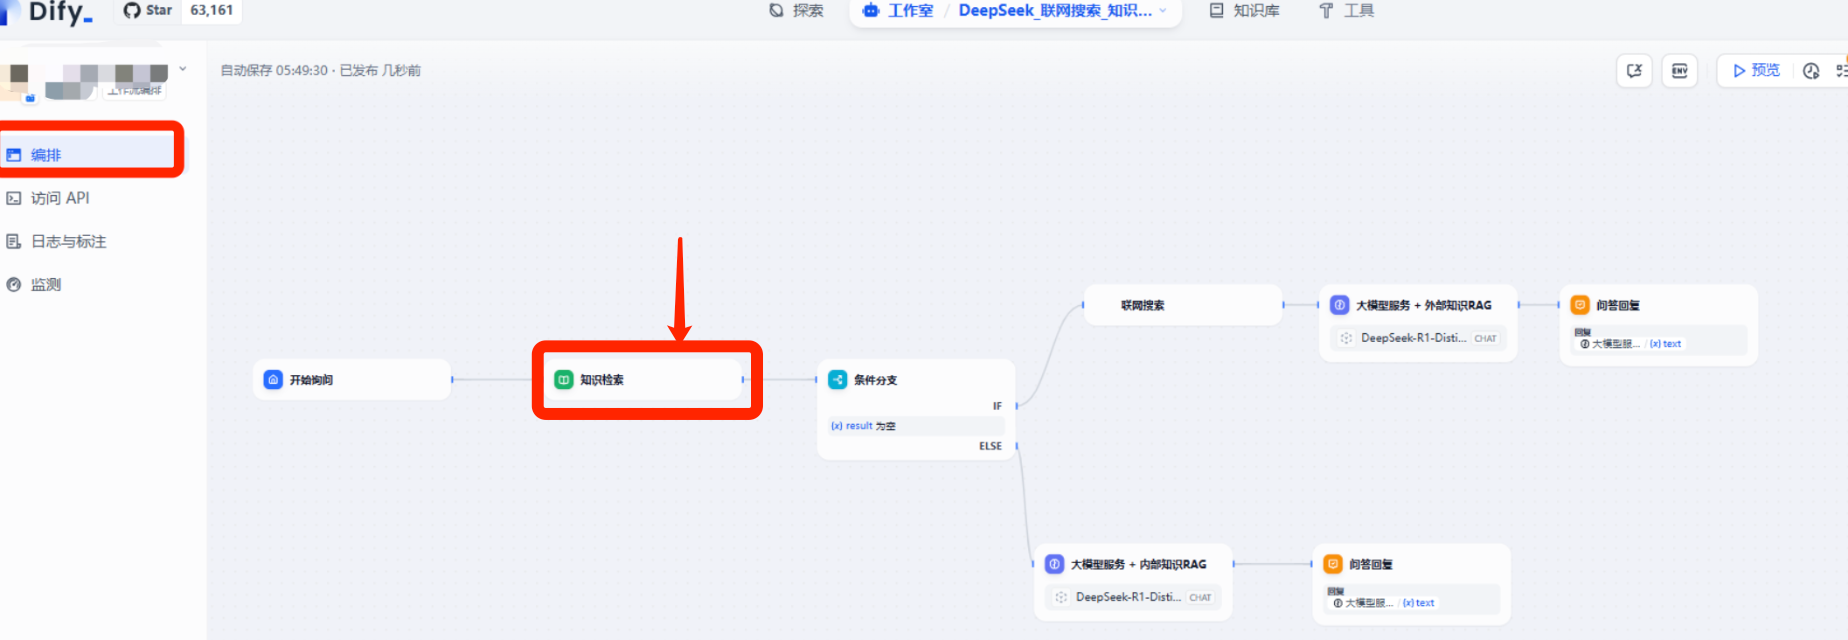Click the 条件分支 branch icon
This screenshot has width=1848, height=640.
[x=838, y=380]
